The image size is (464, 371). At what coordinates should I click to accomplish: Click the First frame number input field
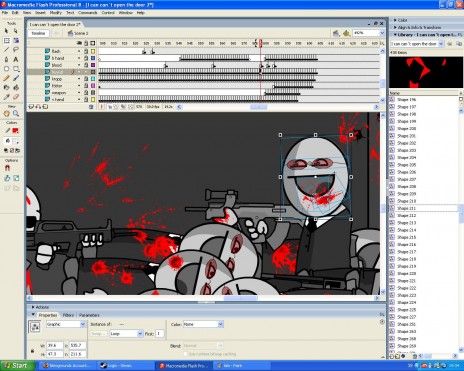[x=160, y=333]
